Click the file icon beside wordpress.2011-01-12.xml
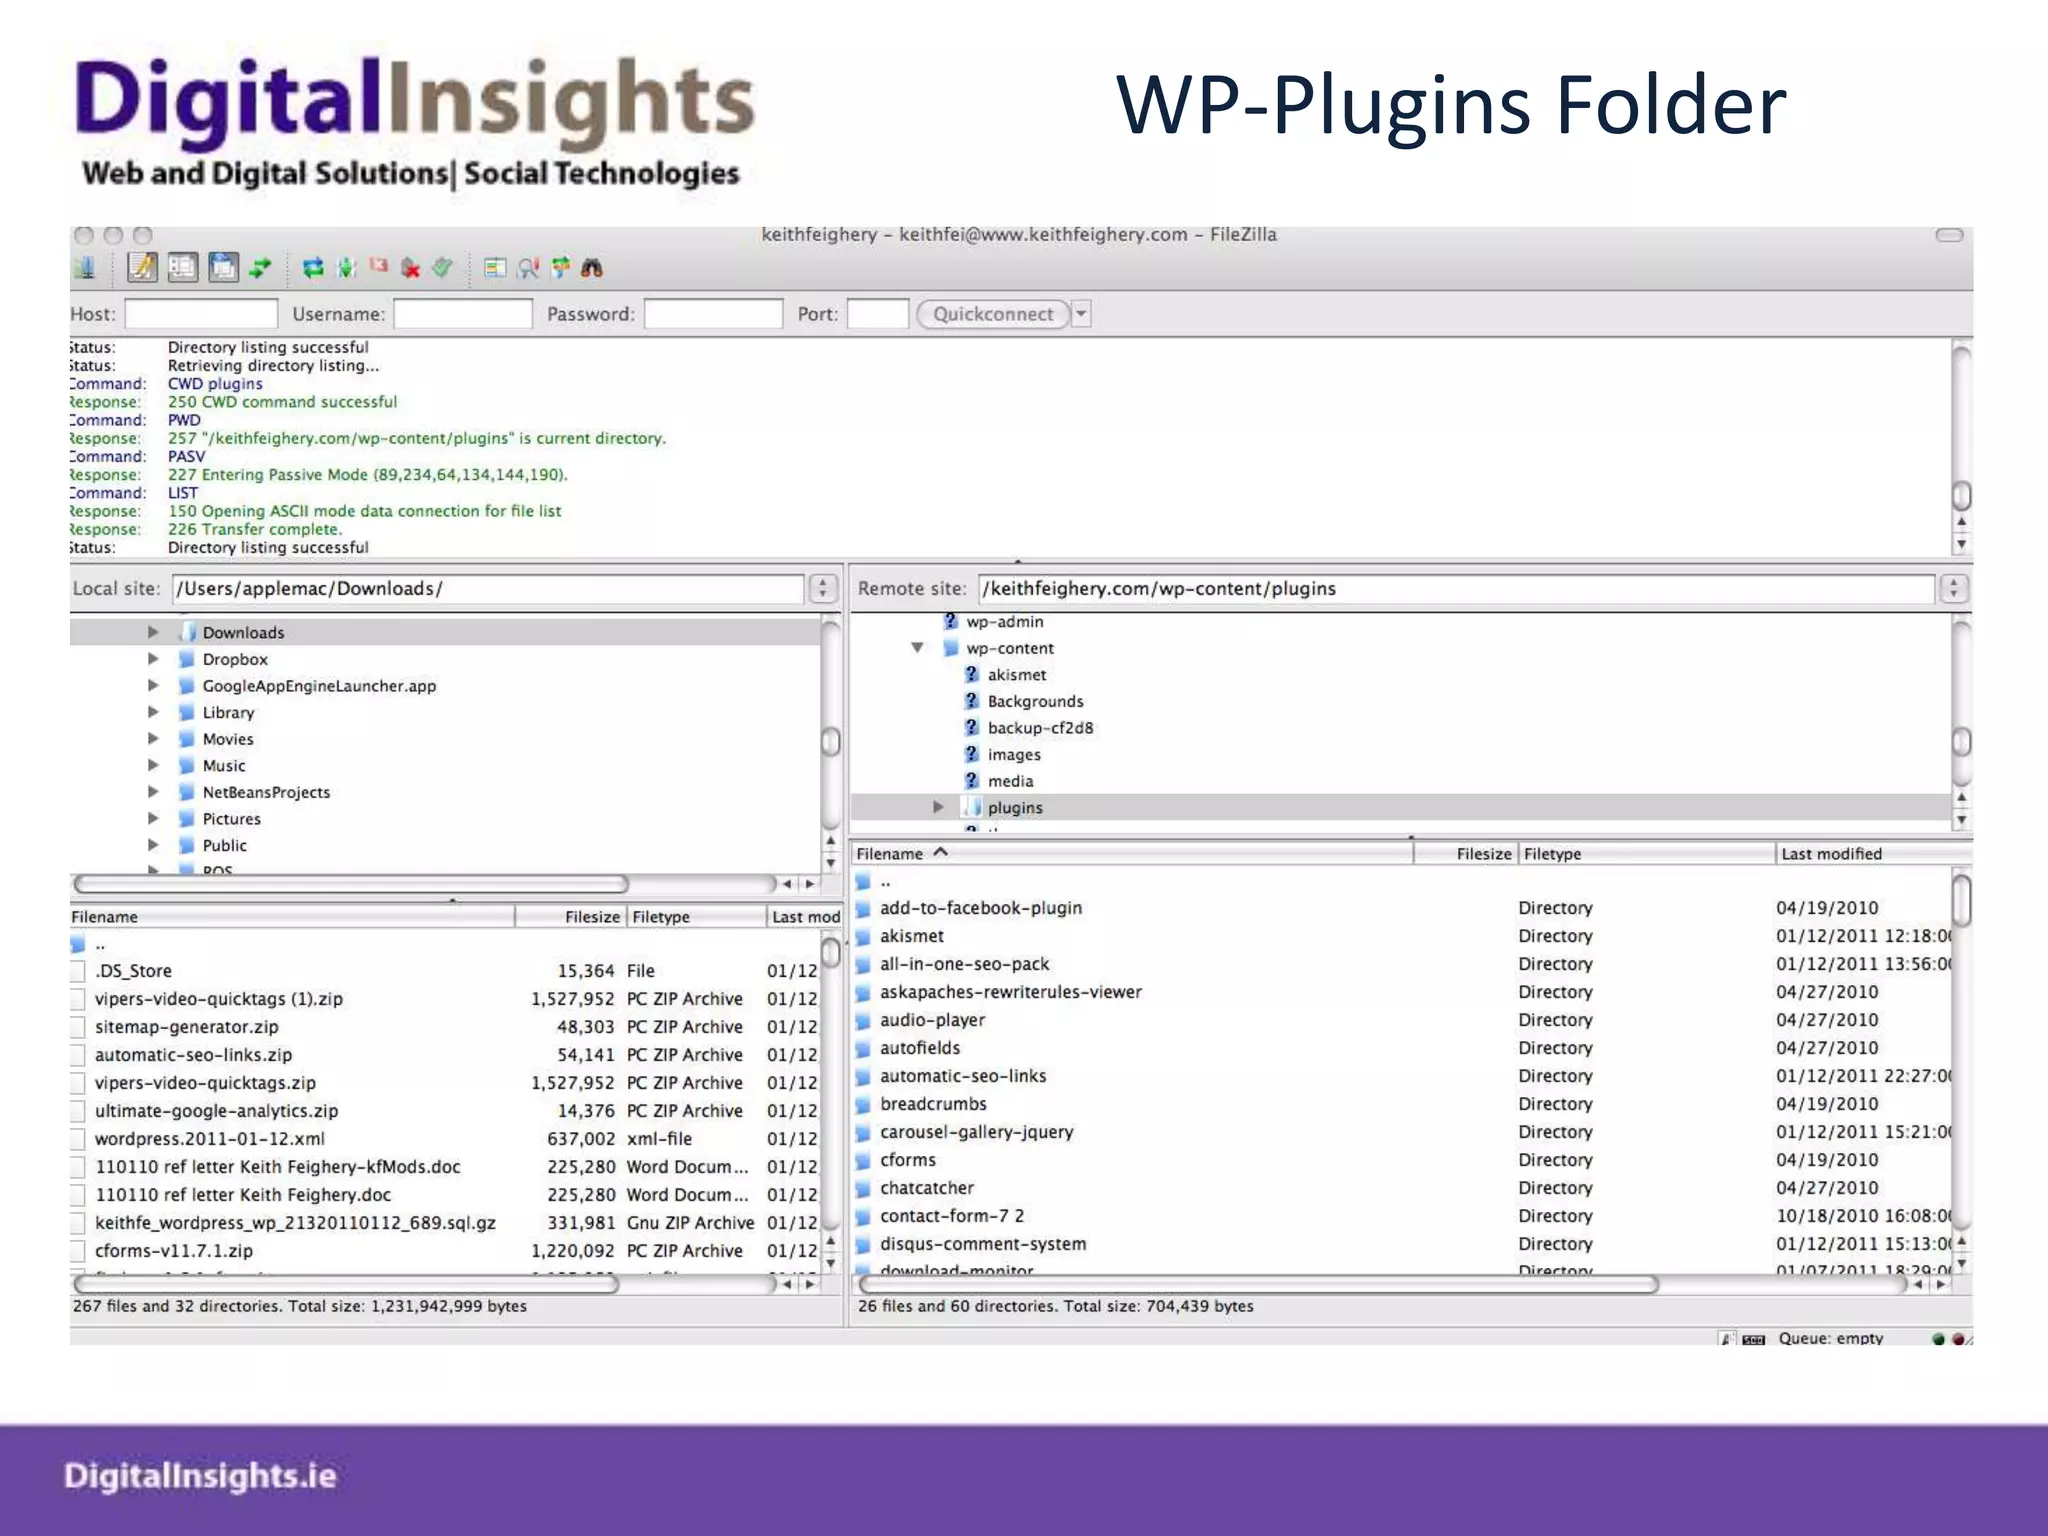 point(78,1139)
